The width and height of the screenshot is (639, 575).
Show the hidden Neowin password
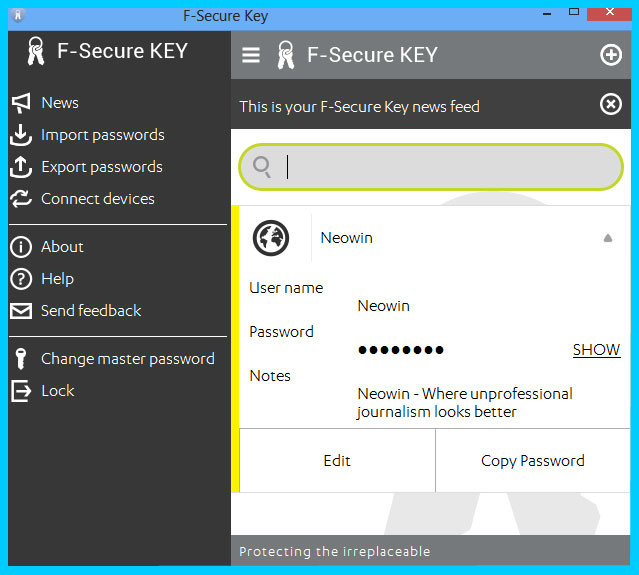point(596,350)
